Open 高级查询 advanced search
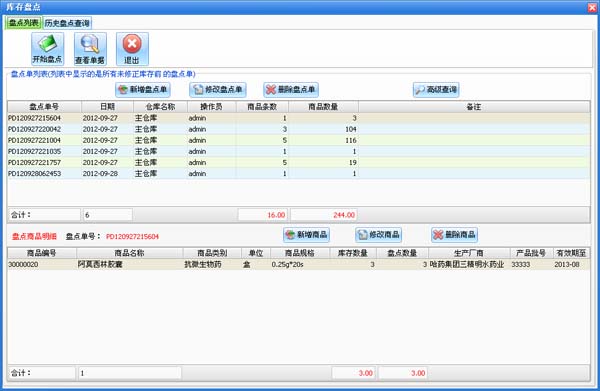Image resolution: width=600 pixels, height=391 pixels. coord(436,90)
